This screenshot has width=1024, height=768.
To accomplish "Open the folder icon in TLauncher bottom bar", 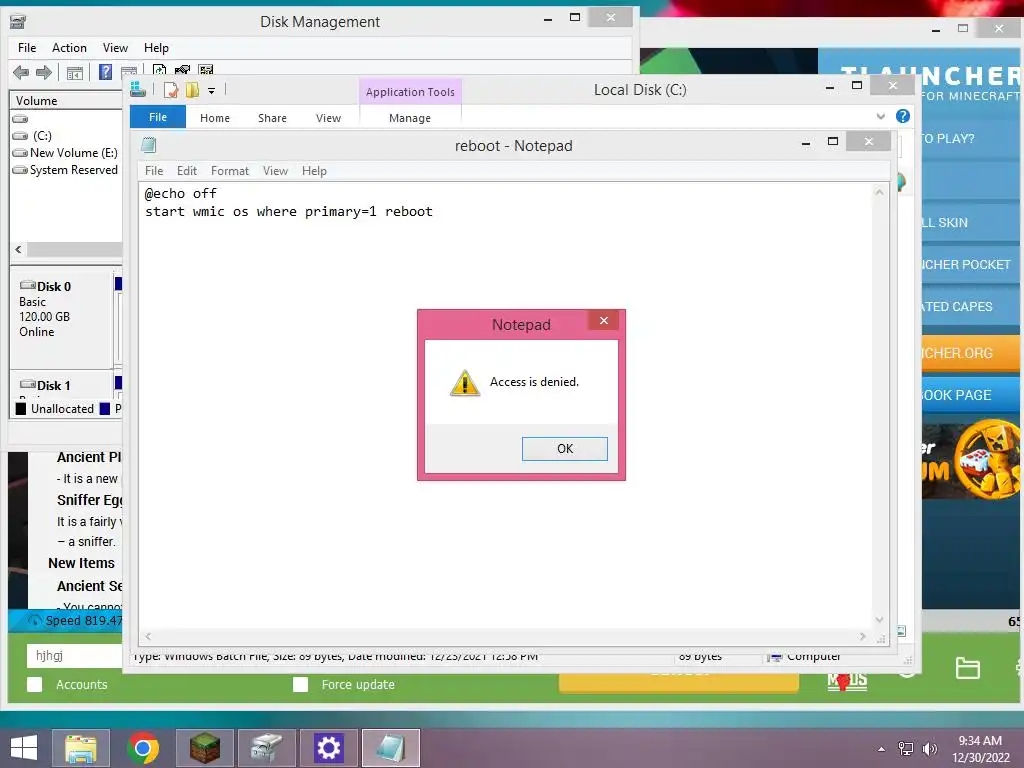I will click(x=967, y=667).
